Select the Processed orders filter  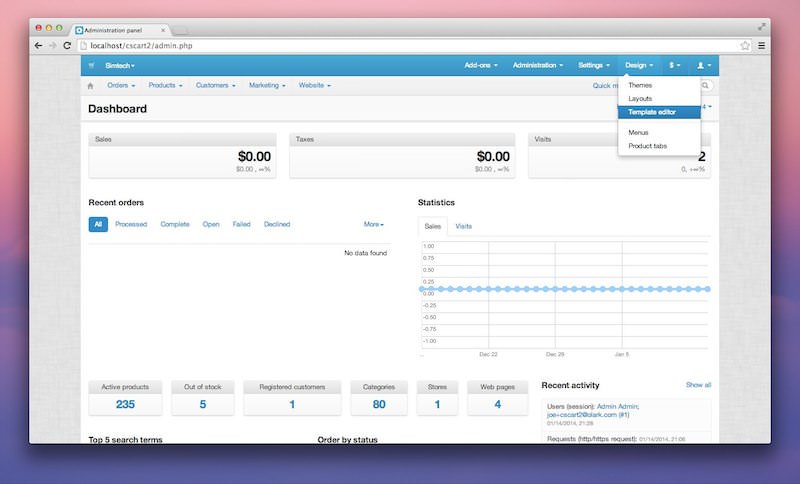click(x=131, y=225)
